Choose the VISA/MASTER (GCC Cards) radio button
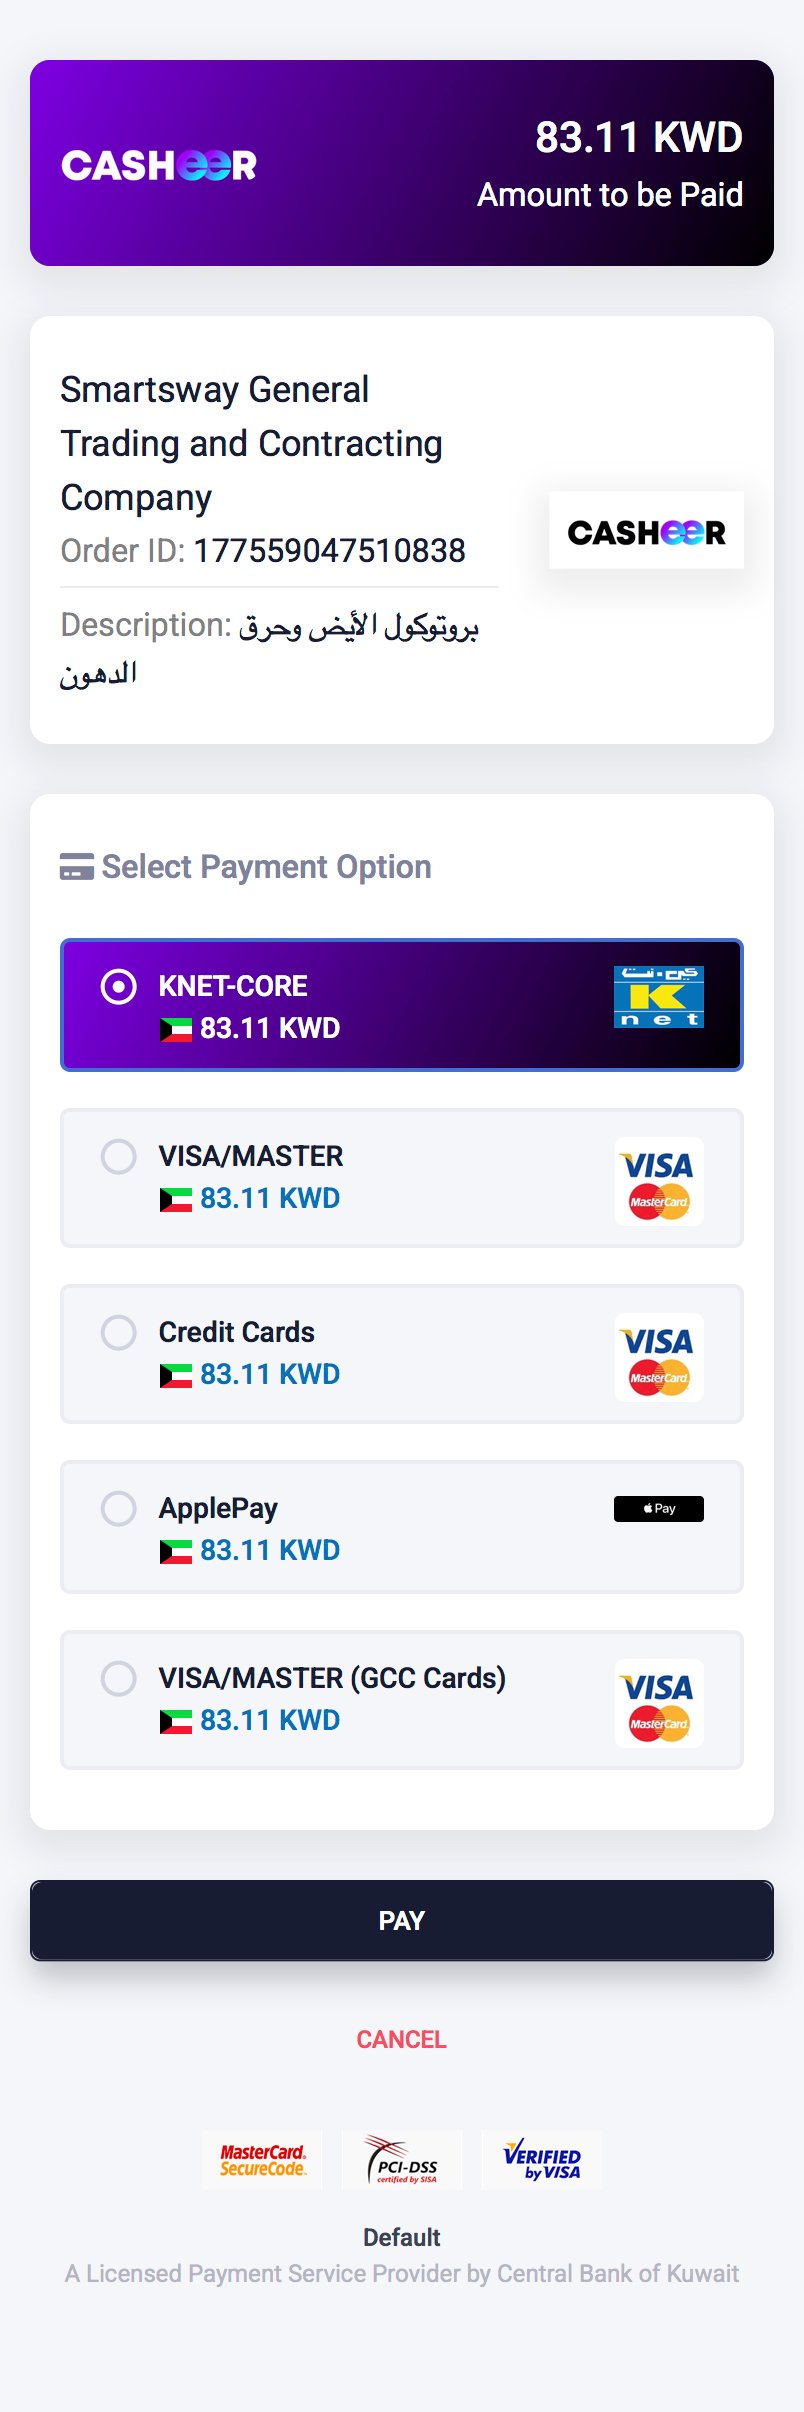The width and height of the screenshot is (804, 2412). click(x=119, y=1678)
